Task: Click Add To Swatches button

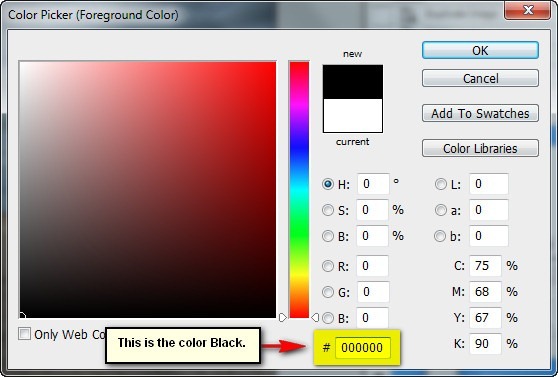Action: [x=480, y=113]
